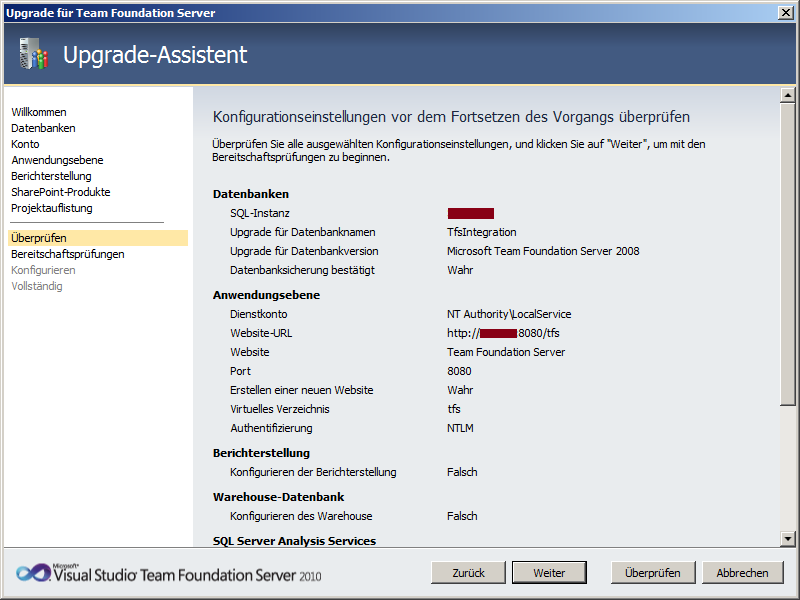Click the Warehouse-Datenbank section heading

point(279,497)
